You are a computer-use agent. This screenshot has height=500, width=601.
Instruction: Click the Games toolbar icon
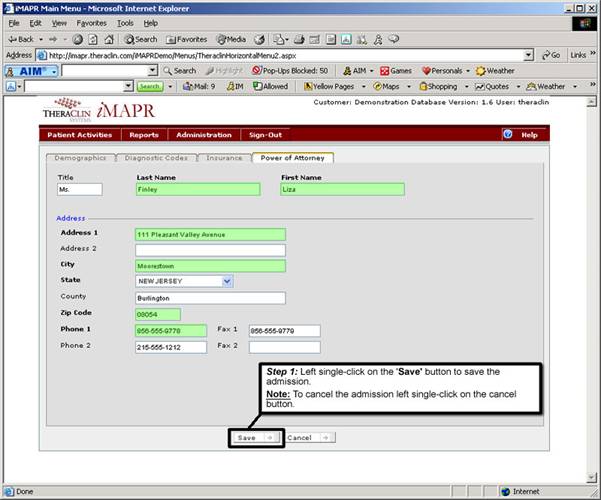click(396, 71)
